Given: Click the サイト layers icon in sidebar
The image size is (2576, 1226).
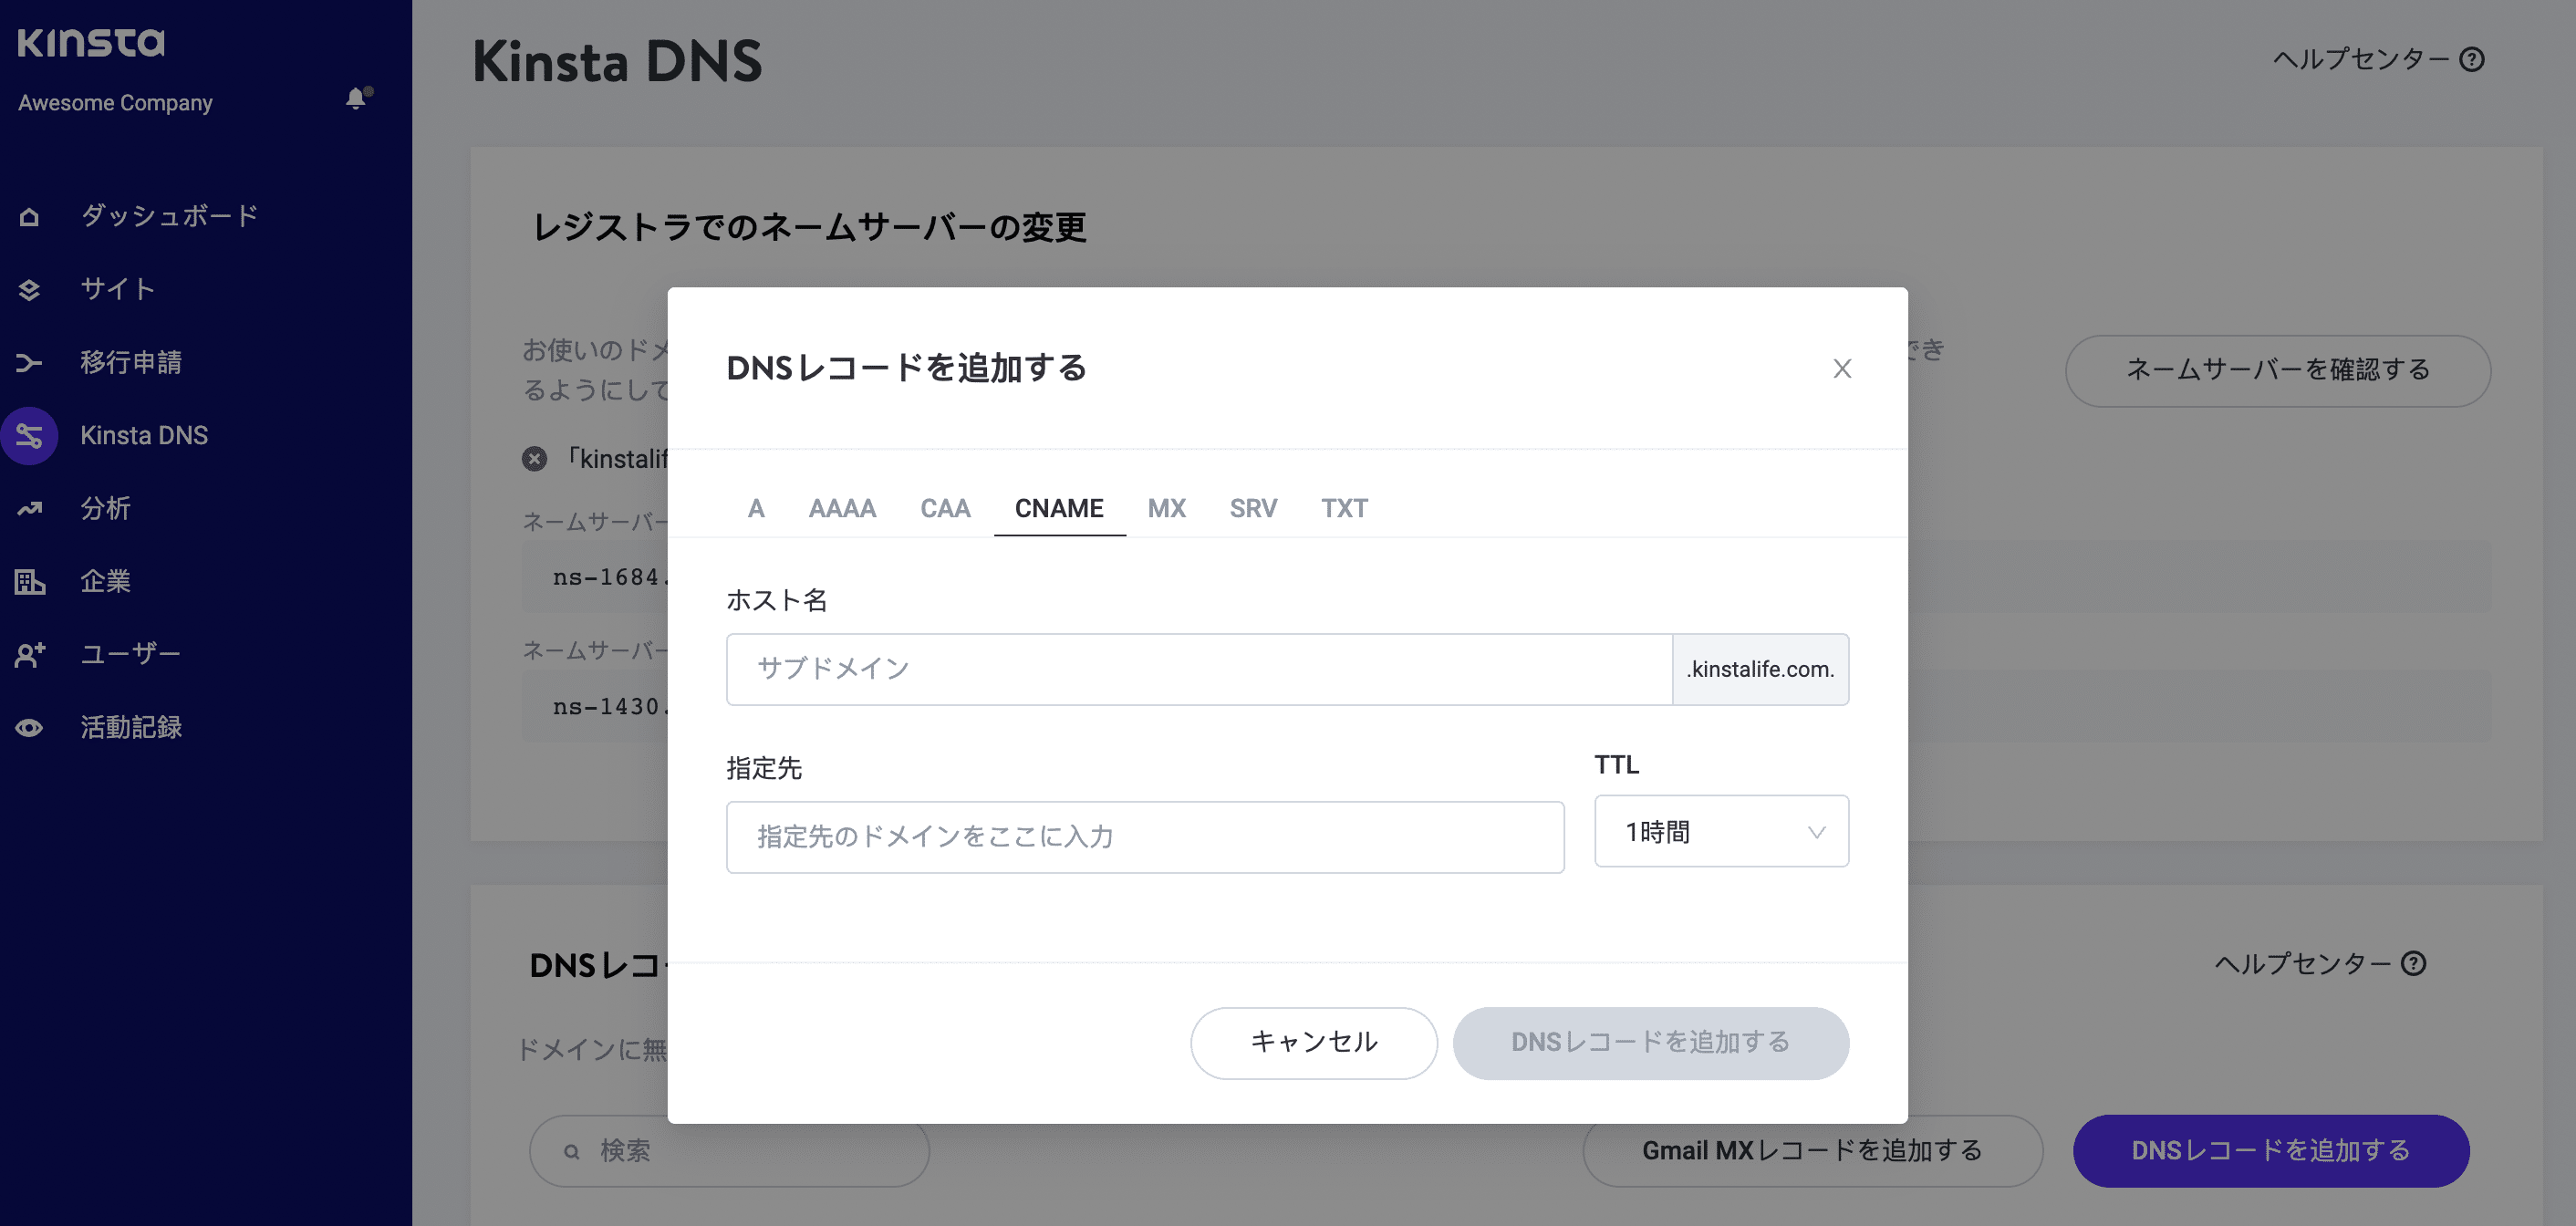Looking at the screenshot, I should [29, 289].
